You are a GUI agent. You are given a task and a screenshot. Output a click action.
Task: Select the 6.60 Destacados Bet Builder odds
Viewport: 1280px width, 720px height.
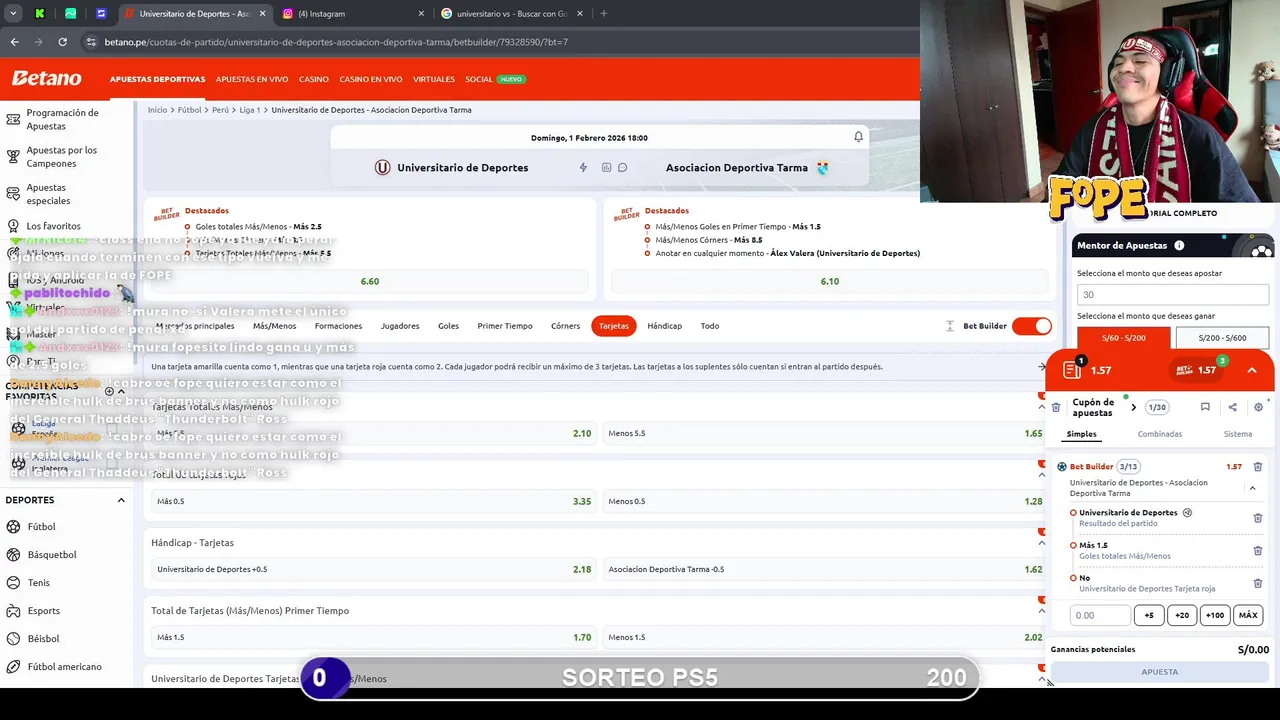coord(370,281)
